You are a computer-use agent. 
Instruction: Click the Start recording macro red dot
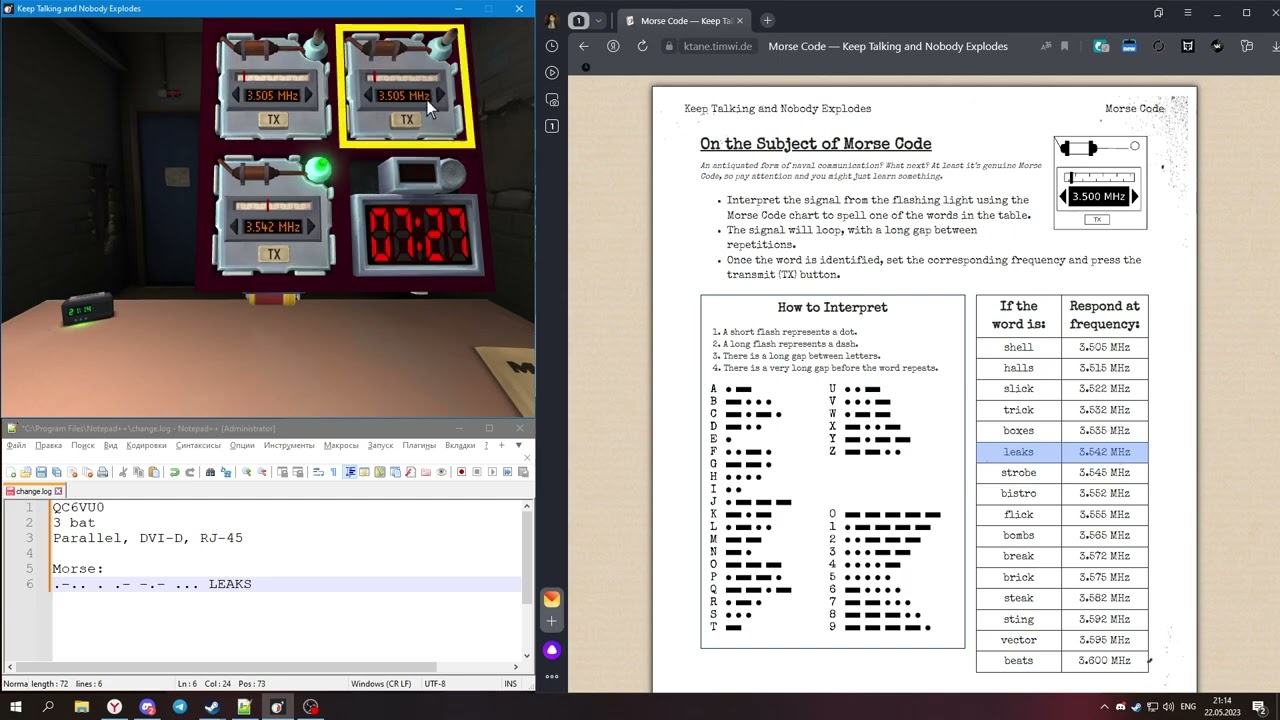tap(462, 472)
